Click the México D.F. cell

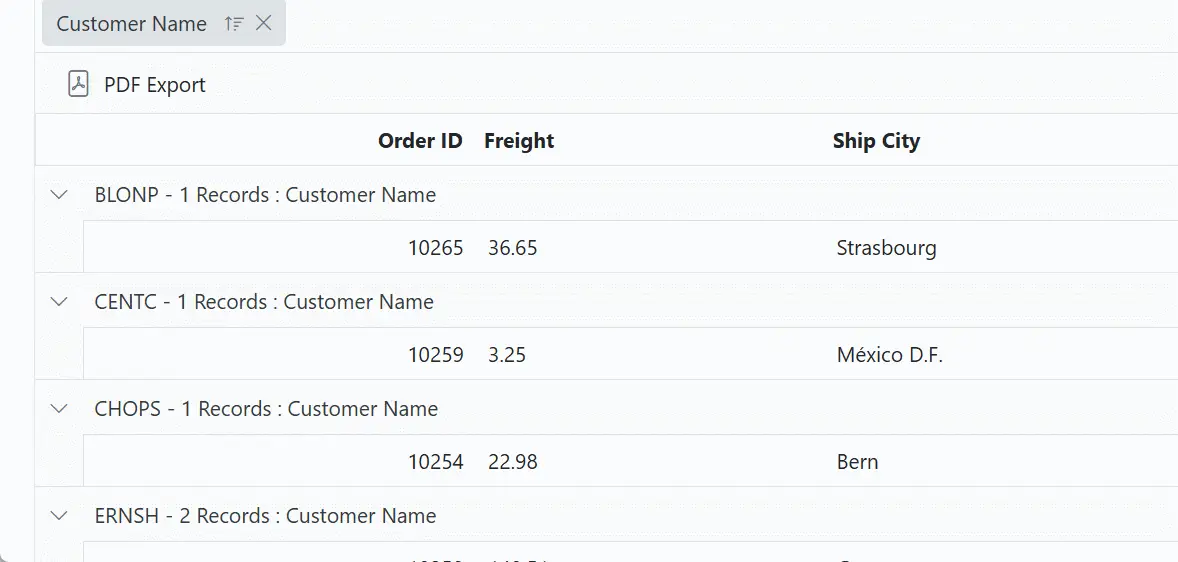tap(889, 355)
